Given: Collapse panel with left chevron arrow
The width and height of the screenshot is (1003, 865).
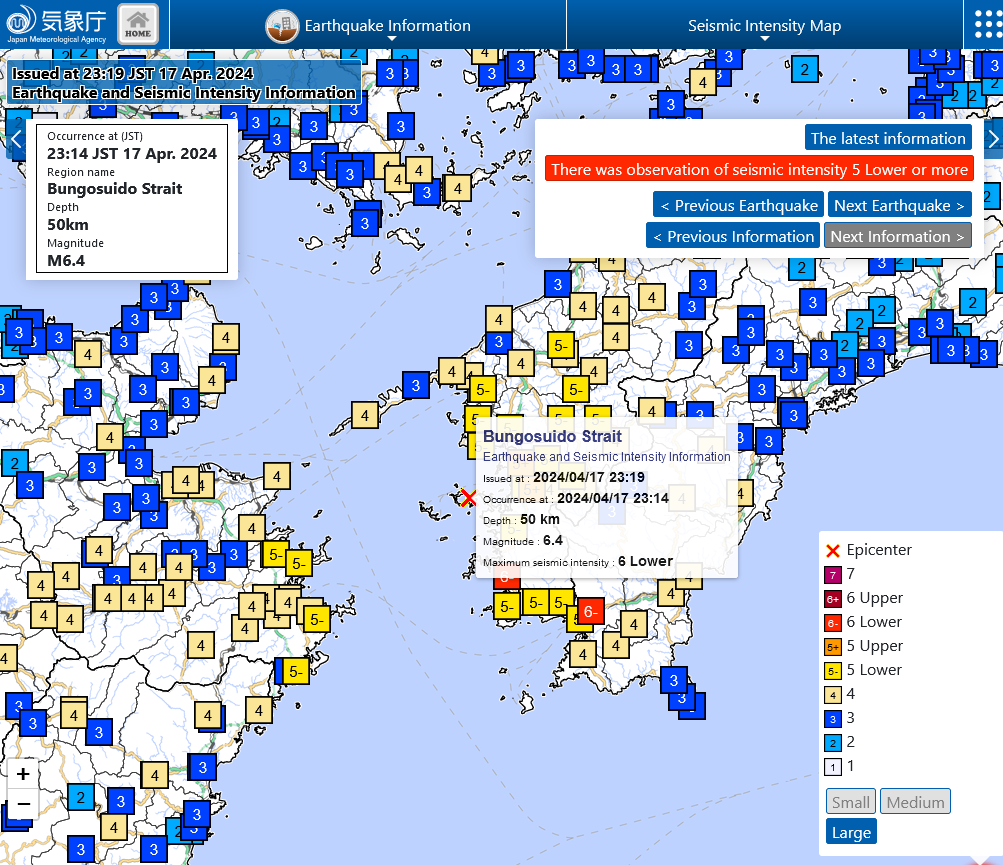Looking at the screenshot, I should (x=16, y=138).
